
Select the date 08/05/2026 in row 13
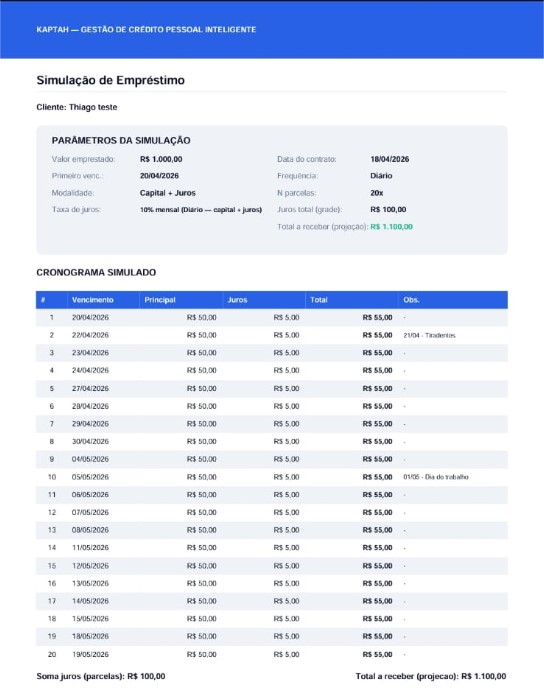point(90,530)
